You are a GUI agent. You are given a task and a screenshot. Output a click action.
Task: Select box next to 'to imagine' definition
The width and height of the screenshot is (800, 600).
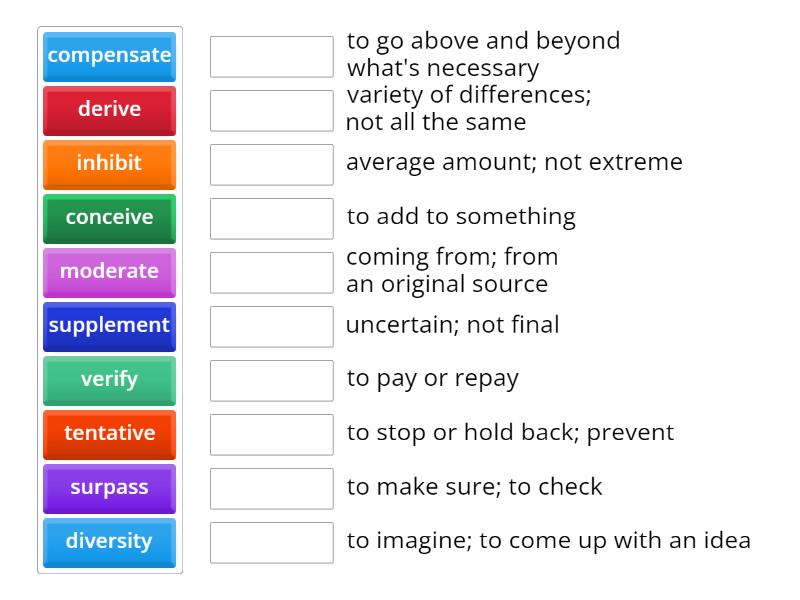(271, 542)
